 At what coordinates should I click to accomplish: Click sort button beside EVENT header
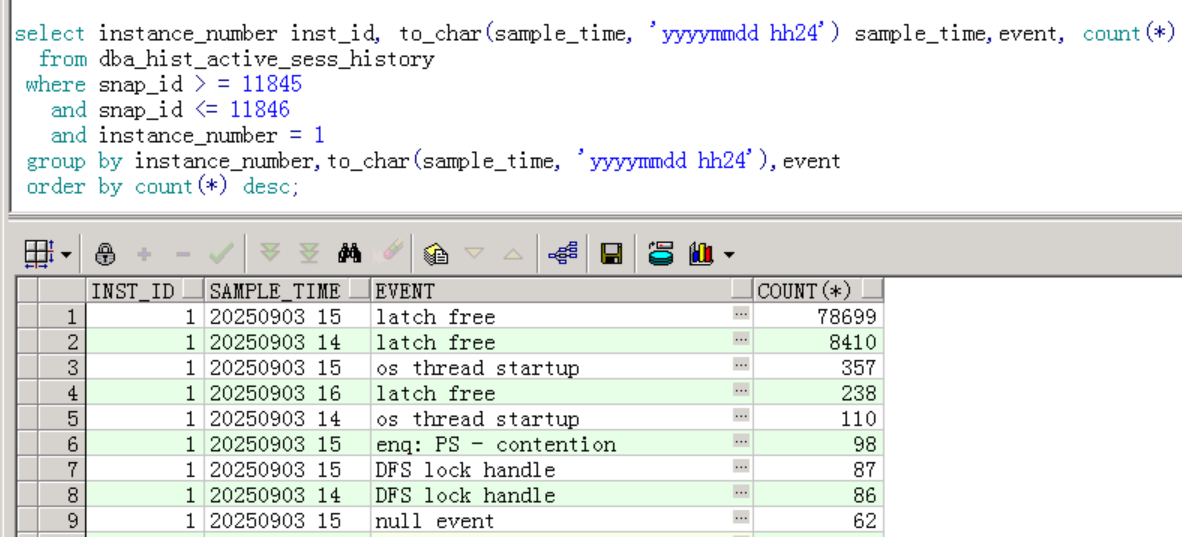(x=743, y=290)
